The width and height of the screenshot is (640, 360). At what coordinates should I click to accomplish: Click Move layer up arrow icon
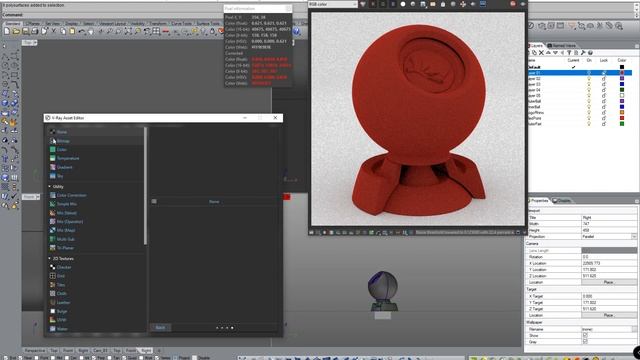[x=548, y=53]
